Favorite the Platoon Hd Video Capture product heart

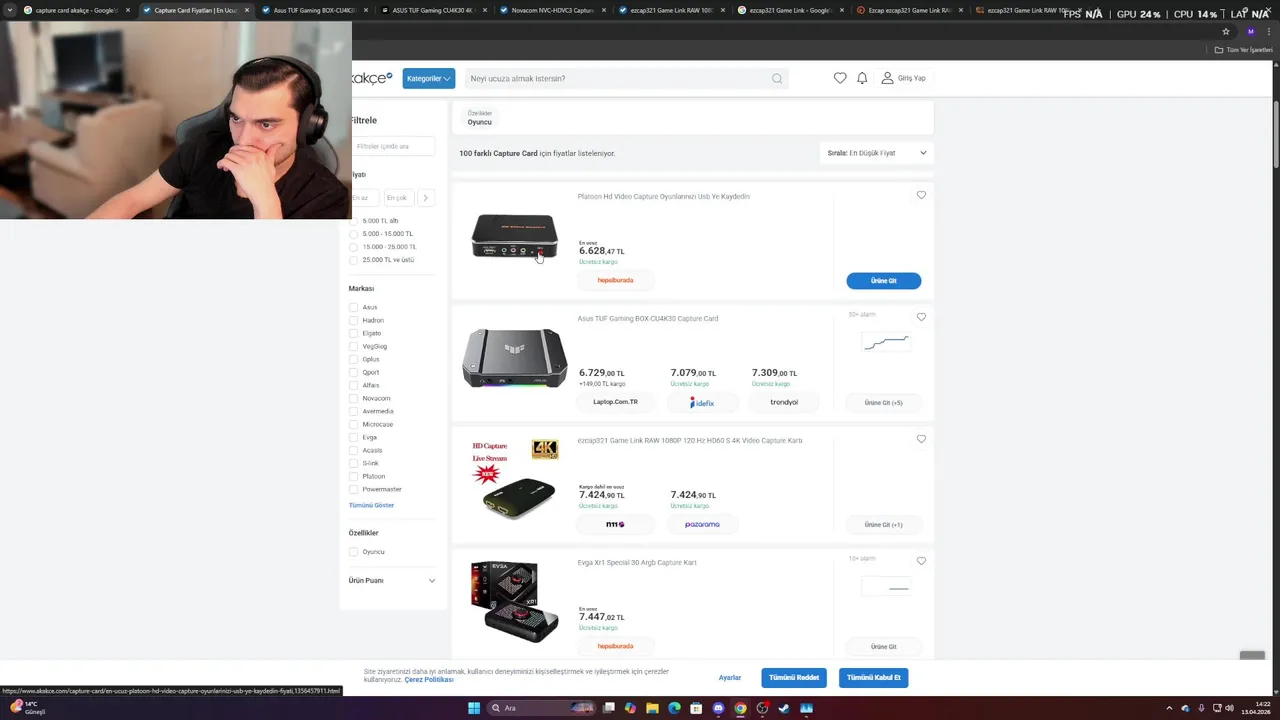921,195
